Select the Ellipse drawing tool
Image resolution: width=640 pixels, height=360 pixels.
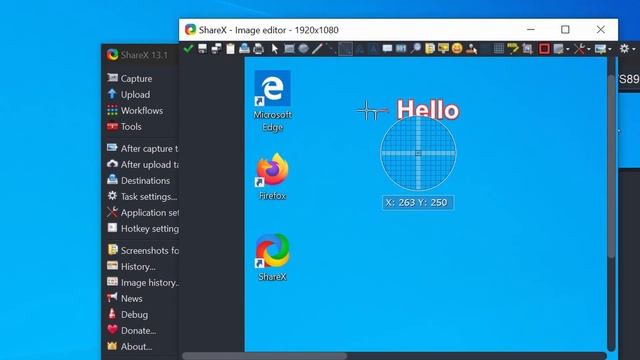coord(303,49)
